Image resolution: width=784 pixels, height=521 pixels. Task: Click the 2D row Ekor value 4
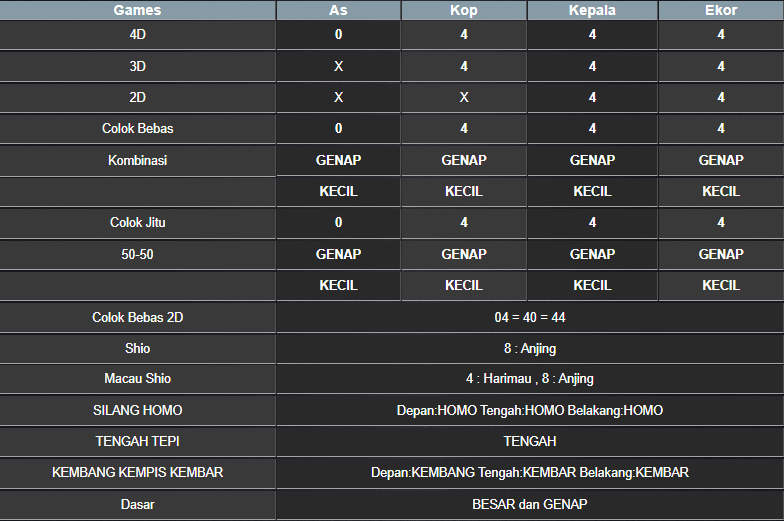coord(721,97)
